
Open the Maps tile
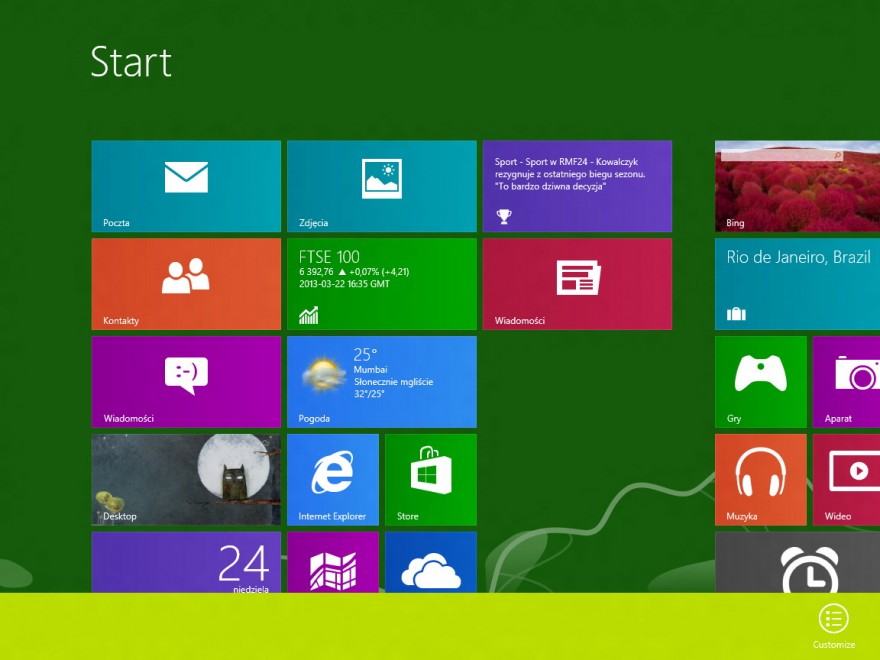pos(333,562)
